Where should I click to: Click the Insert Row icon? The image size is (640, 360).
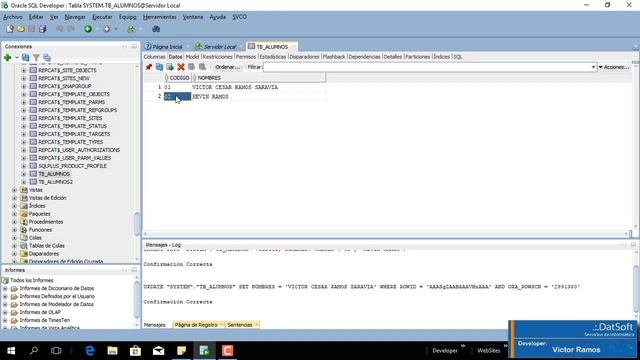pos(170,67)
